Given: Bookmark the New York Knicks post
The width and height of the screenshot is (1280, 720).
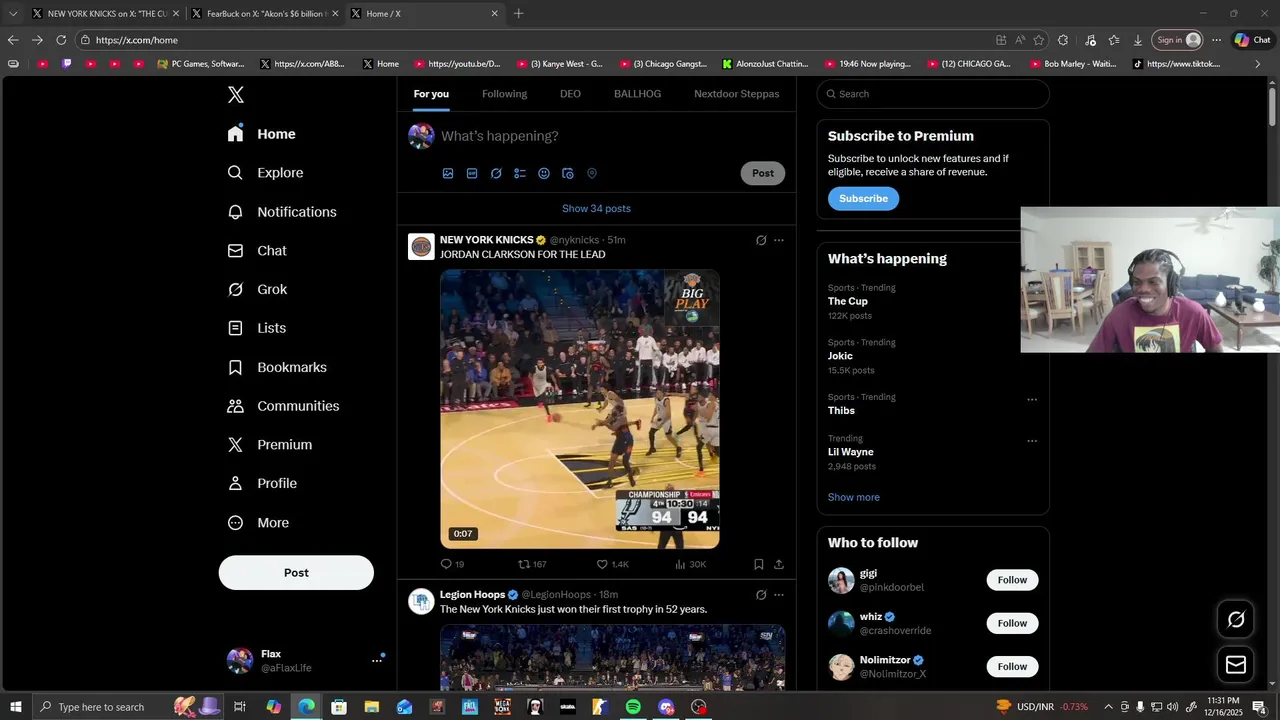Looking at the screenshot, I should click(x=759, y=564).
